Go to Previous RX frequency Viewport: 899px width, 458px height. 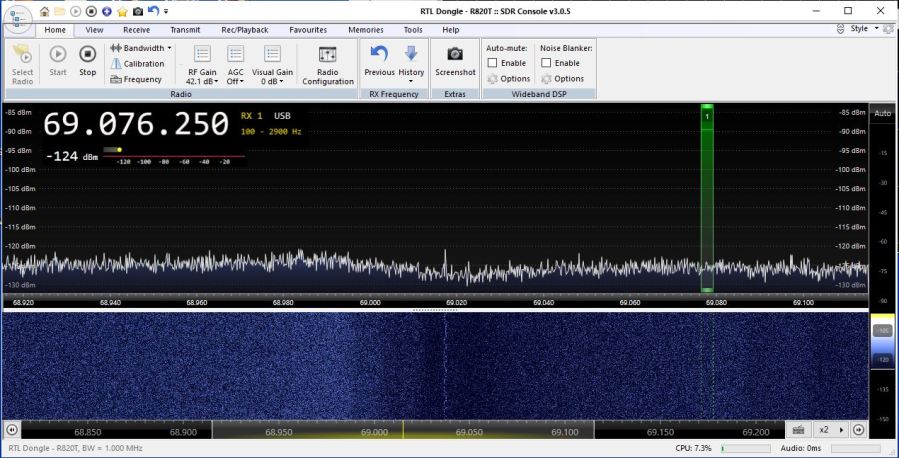tap(379, 60)
